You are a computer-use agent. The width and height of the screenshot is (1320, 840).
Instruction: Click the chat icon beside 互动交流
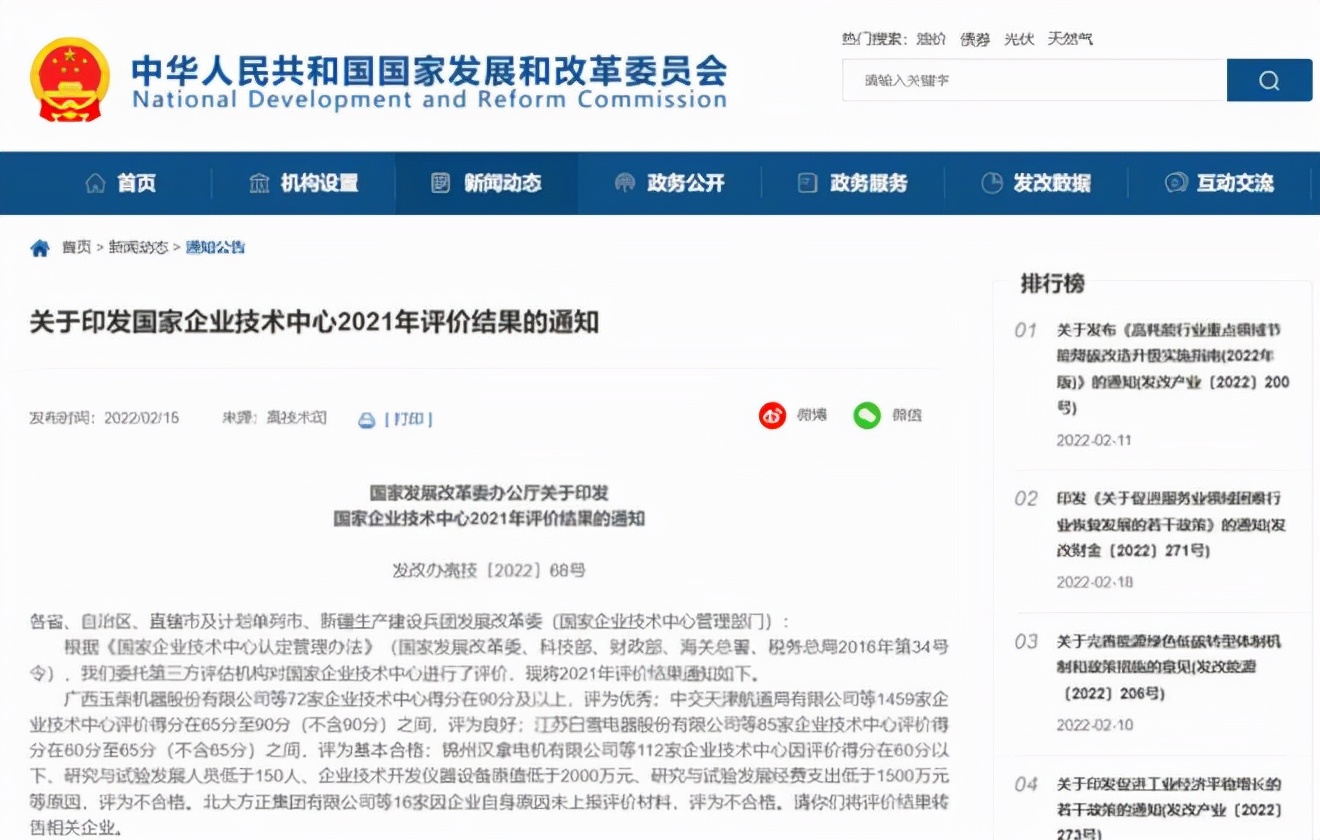[x=1176, y=183]
